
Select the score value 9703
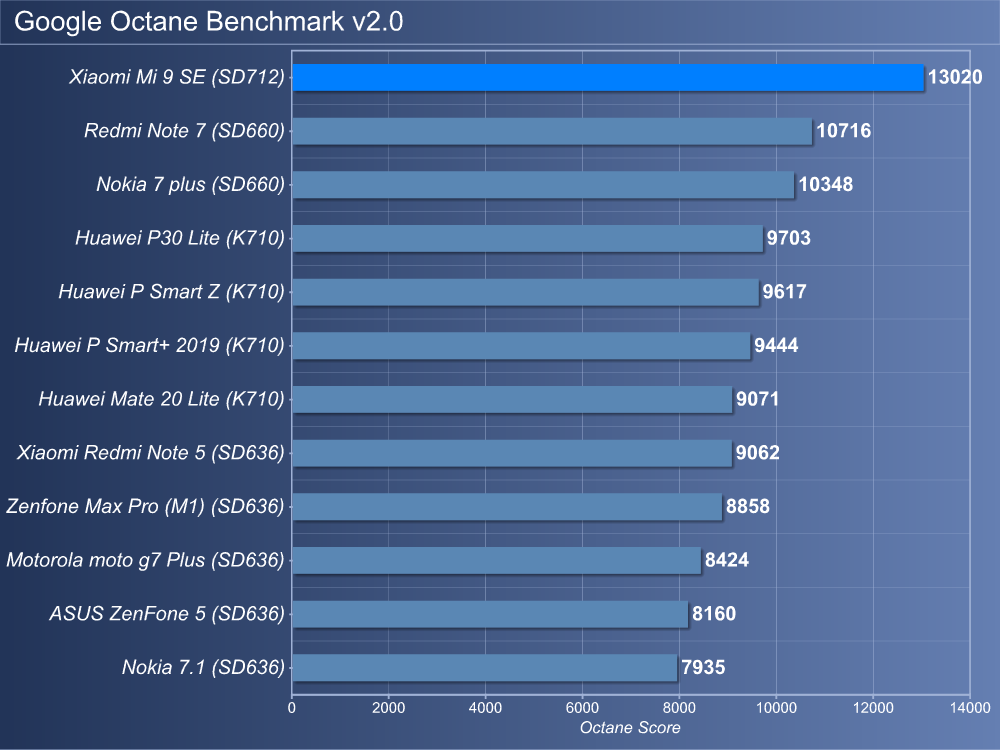[788, 238]
